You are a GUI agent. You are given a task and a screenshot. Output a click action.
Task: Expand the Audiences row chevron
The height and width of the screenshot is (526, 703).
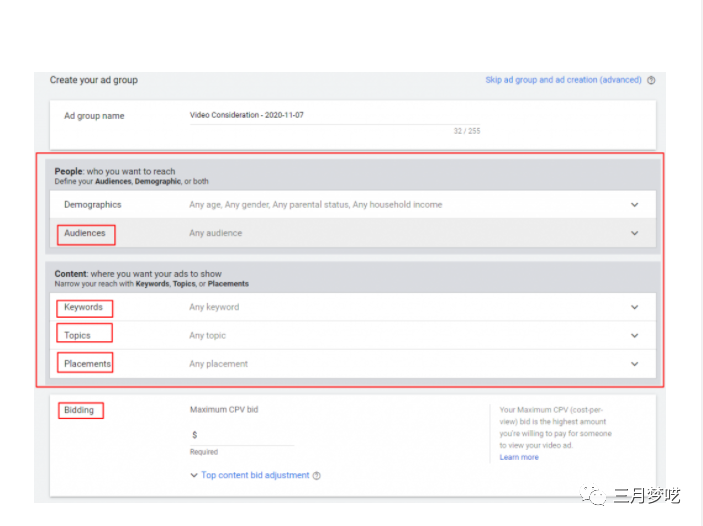(x=634, y=233)
